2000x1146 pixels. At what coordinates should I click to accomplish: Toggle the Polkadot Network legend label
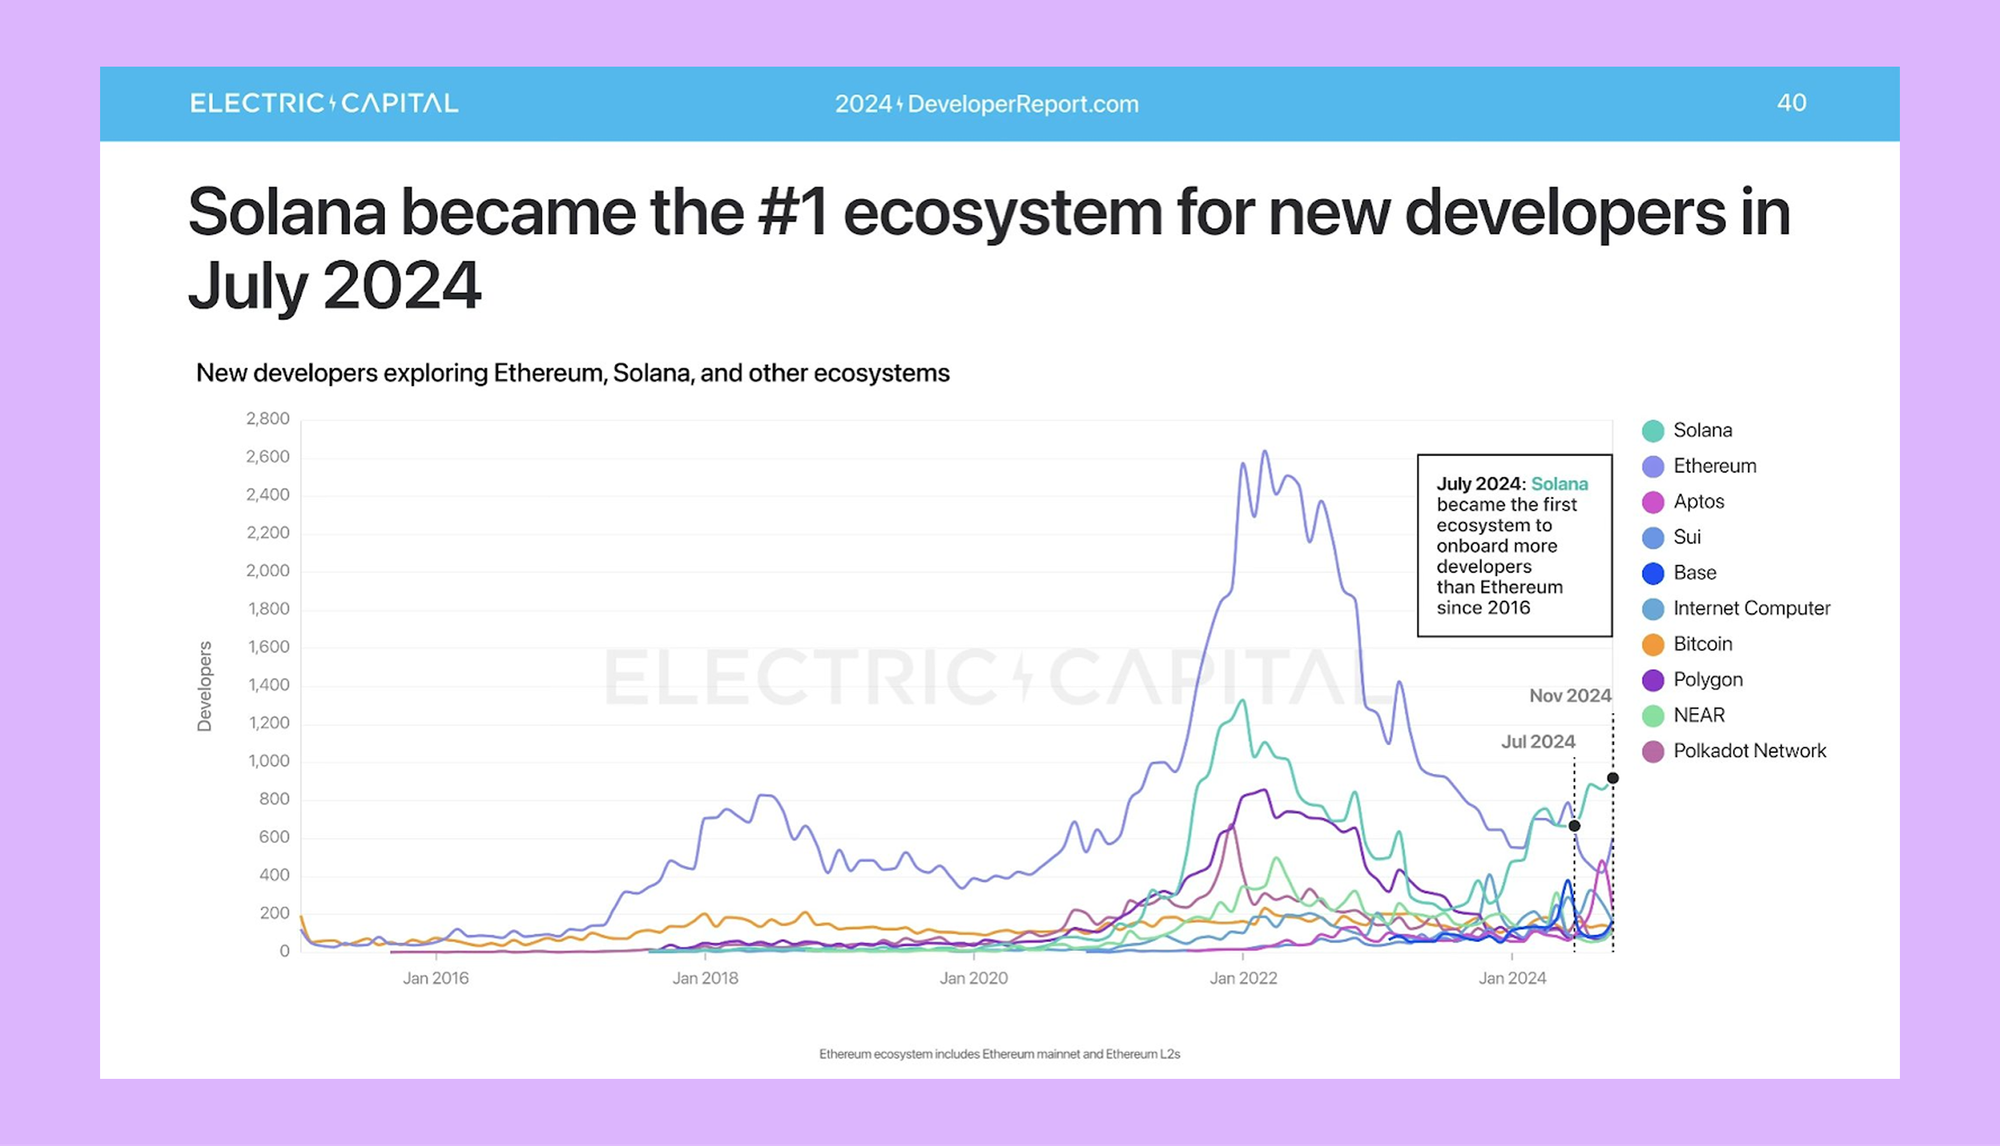click(1749, 751)
